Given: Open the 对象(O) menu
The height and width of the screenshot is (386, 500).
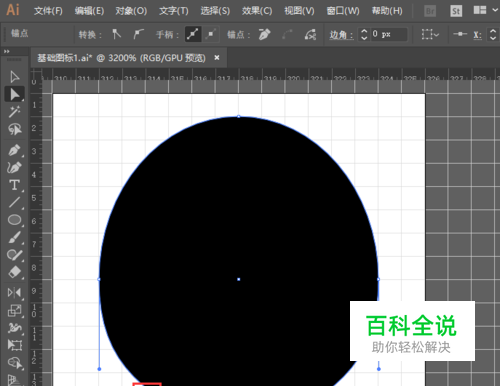Looking at the screenshot, I should coord(131,11).
